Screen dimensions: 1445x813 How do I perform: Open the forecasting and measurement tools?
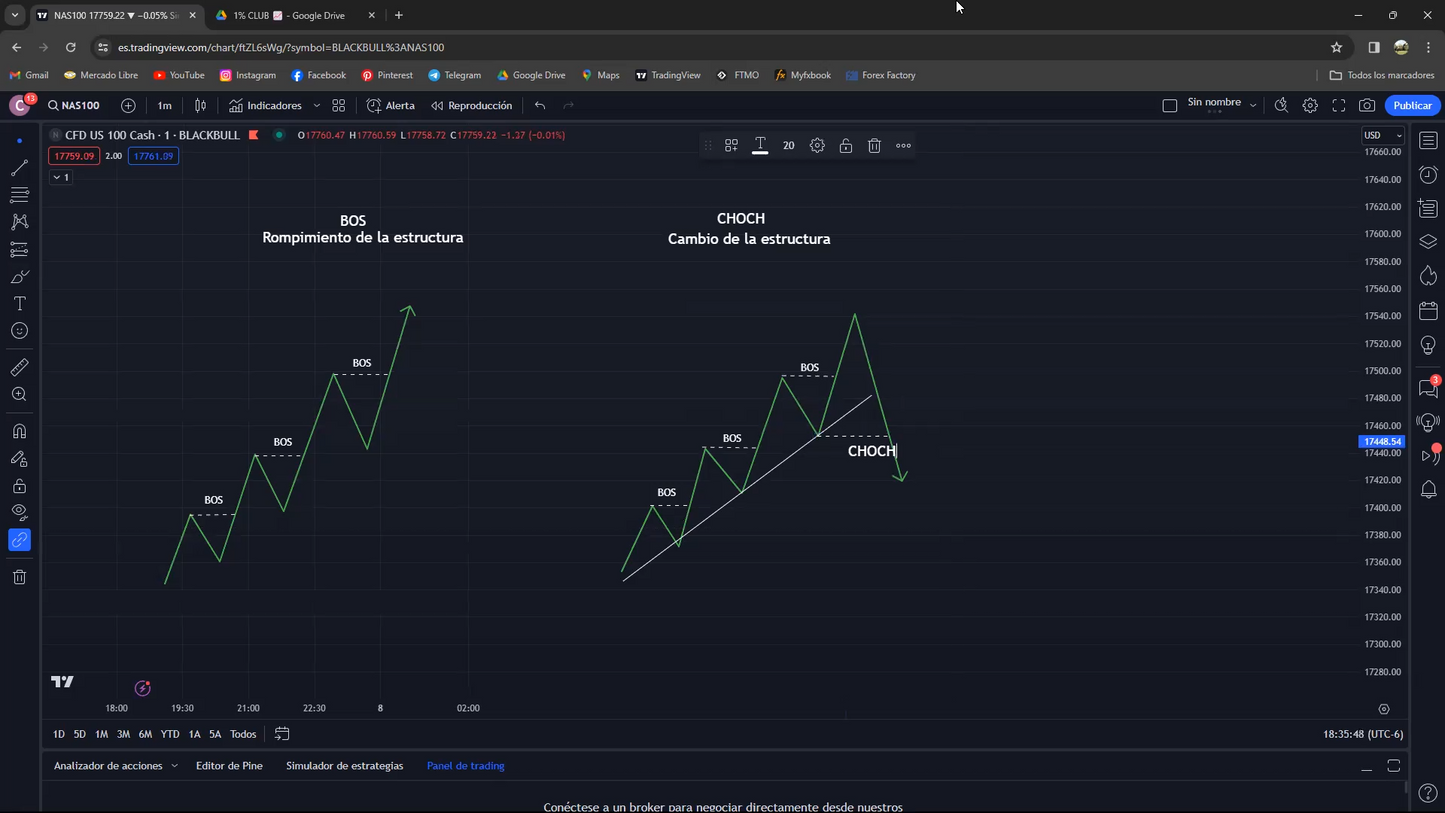pos(19,250)
